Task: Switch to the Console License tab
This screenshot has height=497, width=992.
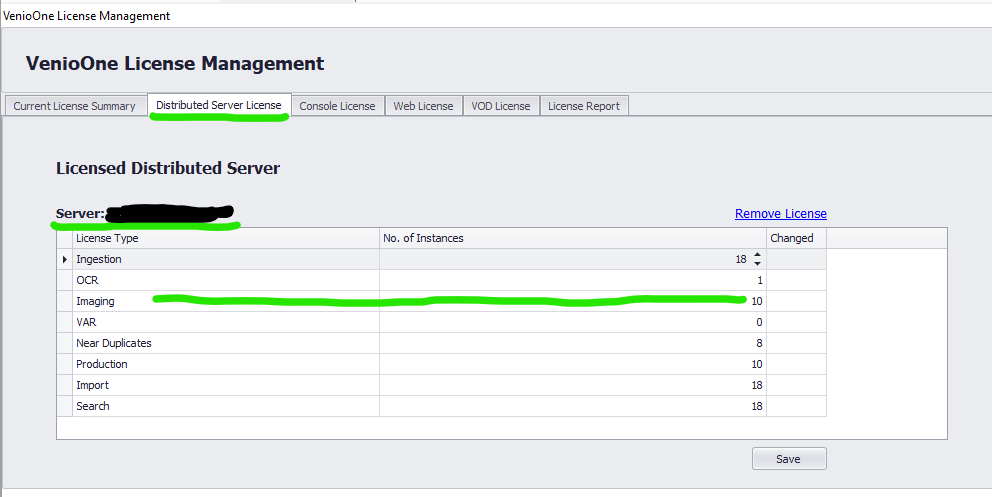Action: (x=337, y=106)
